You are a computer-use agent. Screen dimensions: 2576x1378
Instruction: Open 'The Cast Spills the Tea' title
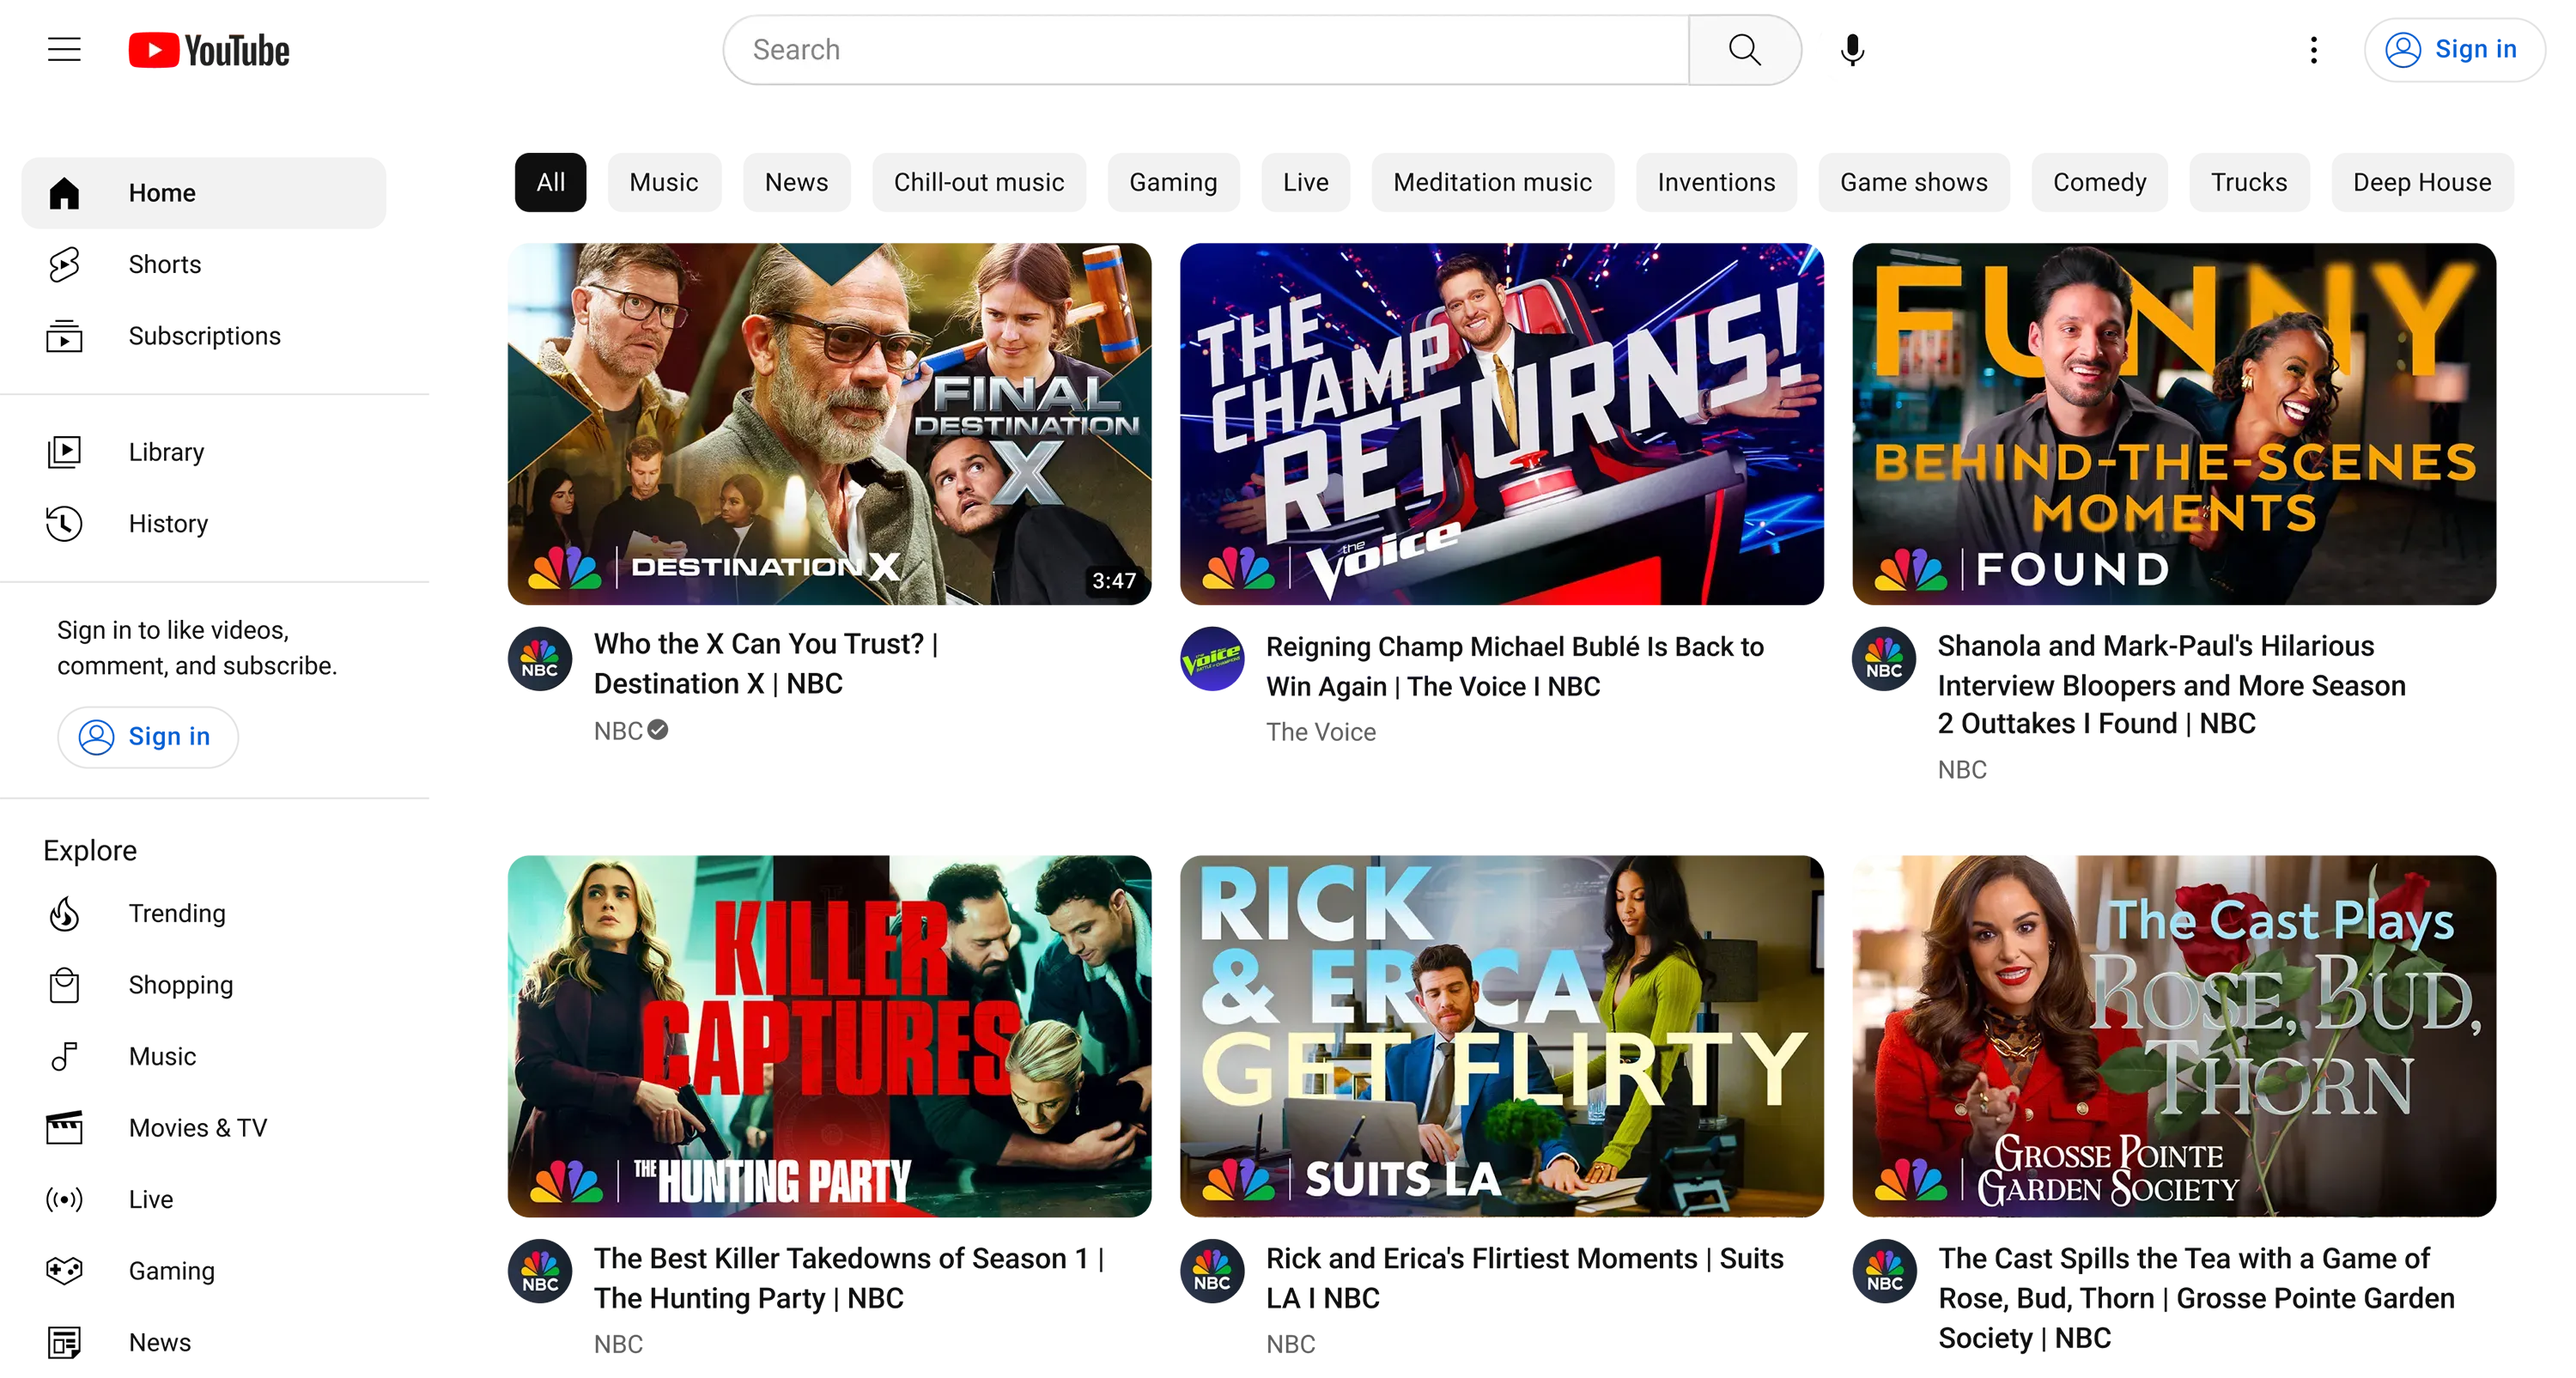(2196, 1298)
